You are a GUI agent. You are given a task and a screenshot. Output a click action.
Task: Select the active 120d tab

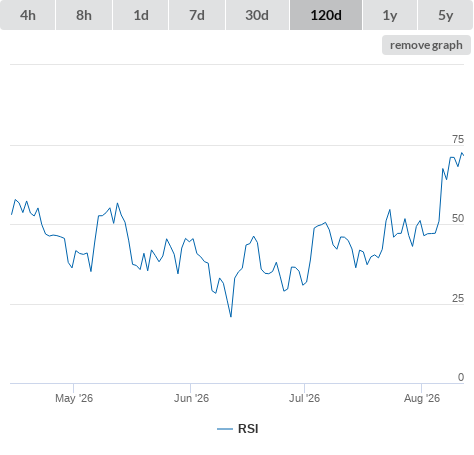pos(326,15)
